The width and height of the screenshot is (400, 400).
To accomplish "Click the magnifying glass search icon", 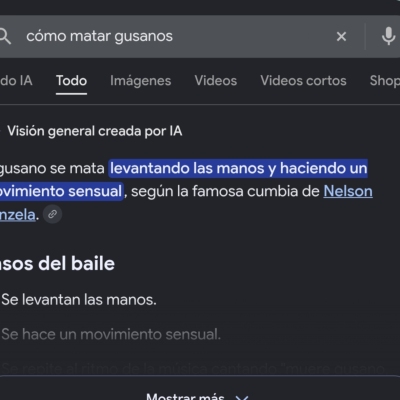I will (x=5, y=36).
